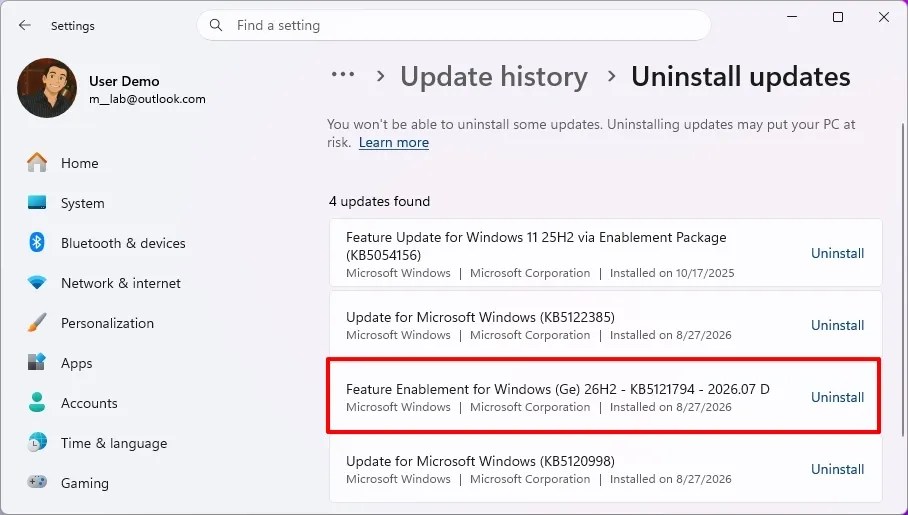Uninstall Feature Enablement KB5121794
The image size is (908, 515).
point(837,397)
